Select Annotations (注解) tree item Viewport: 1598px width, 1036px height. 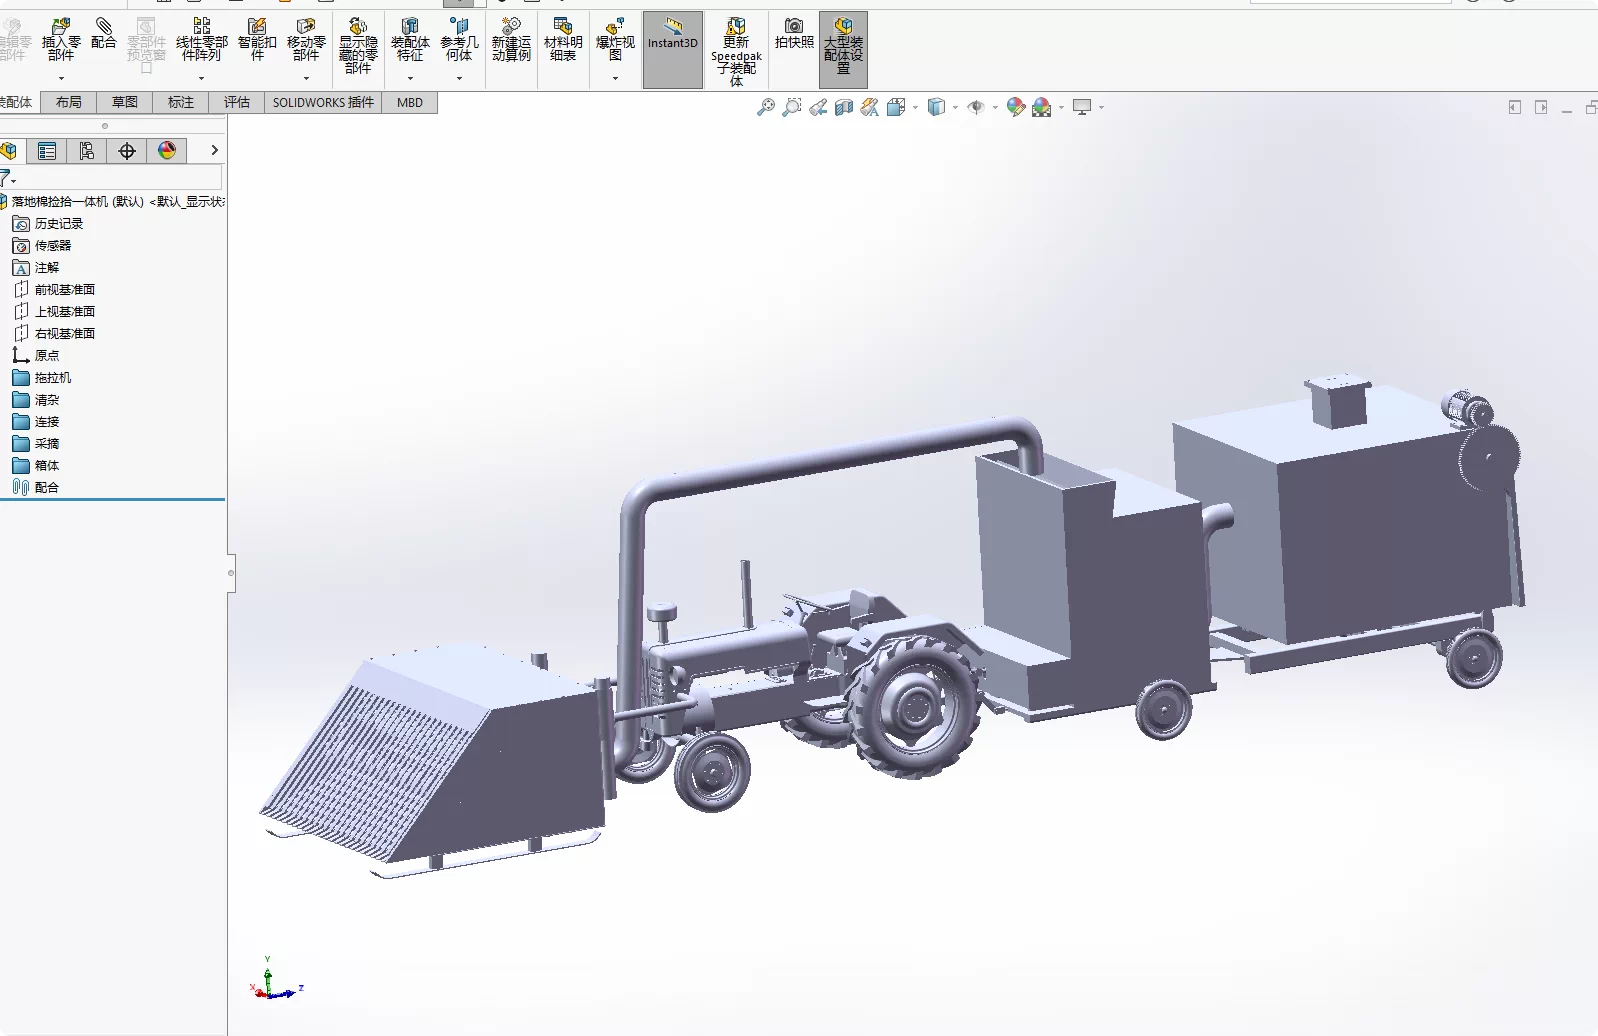point(36,267)
